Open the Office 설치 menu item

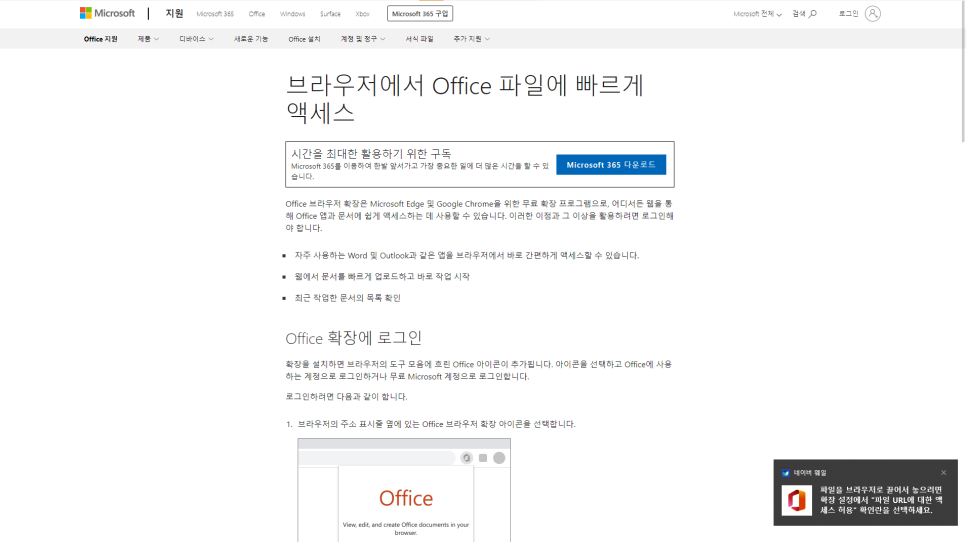click(304, 39)
